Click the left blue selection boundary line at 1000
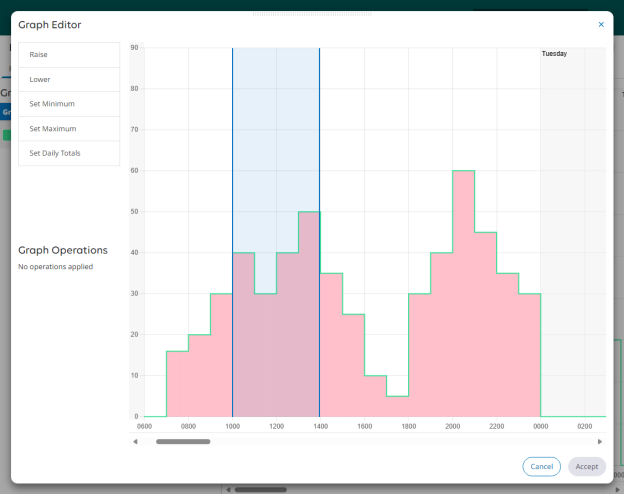Screen dimensions: 624x494 click(232, 232)
